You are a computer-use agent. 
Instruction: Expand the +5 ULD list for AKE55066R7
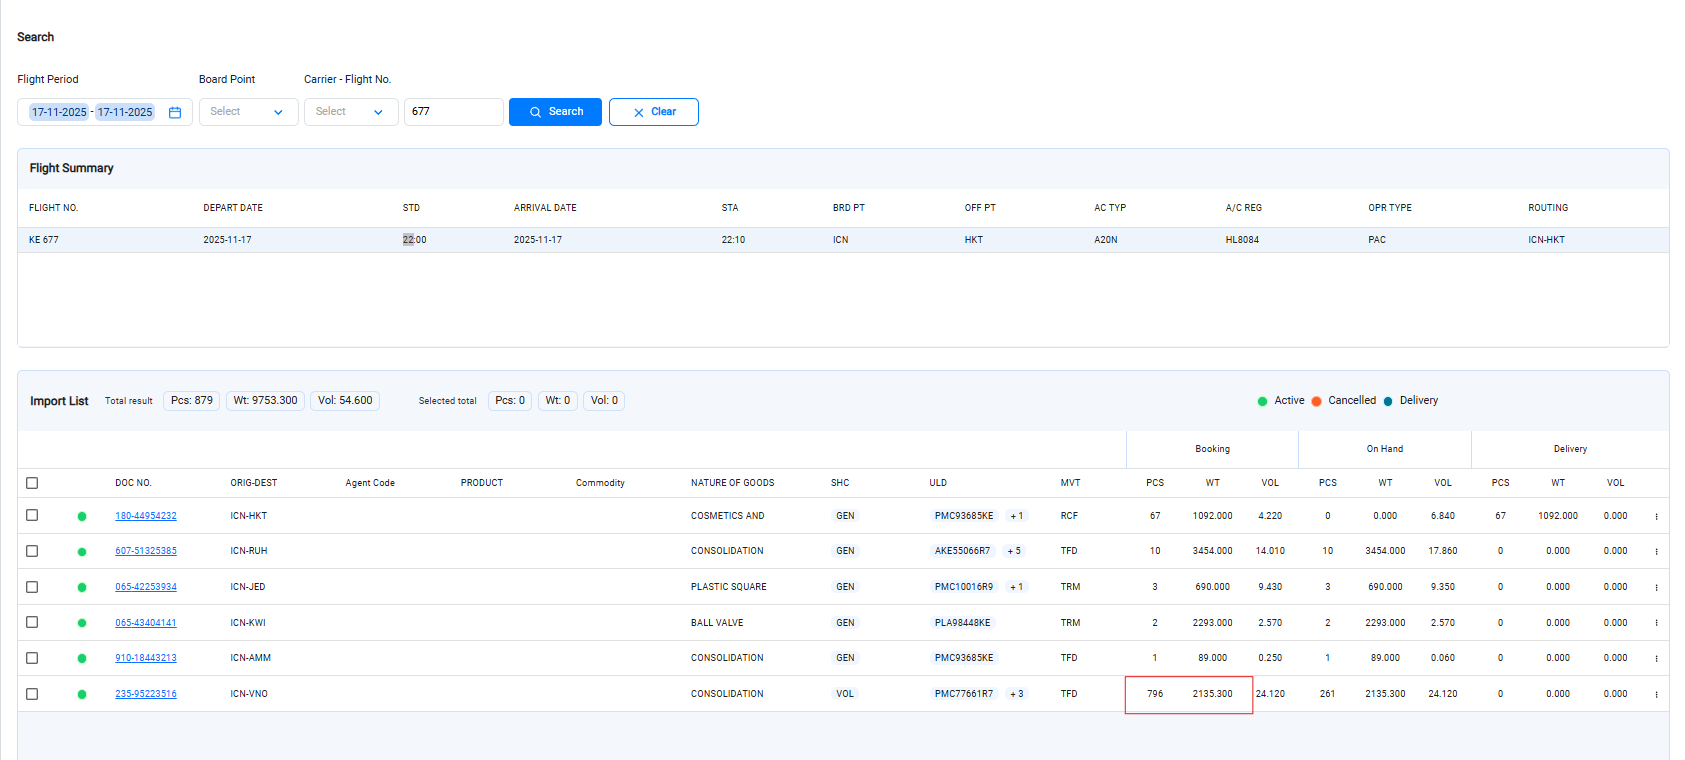click(1013, 551)
